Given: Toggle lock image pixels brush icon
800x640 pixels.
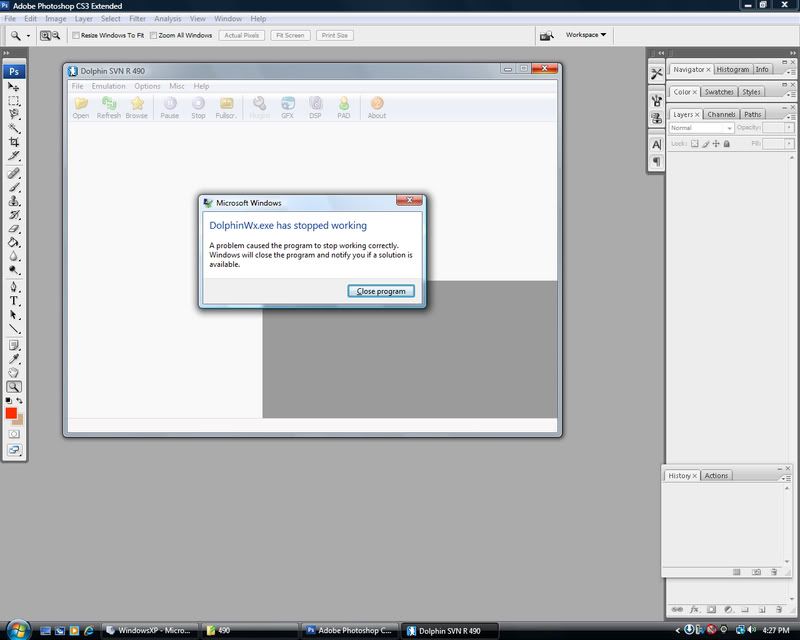Looking at the screenshot, I should point(706,143).
